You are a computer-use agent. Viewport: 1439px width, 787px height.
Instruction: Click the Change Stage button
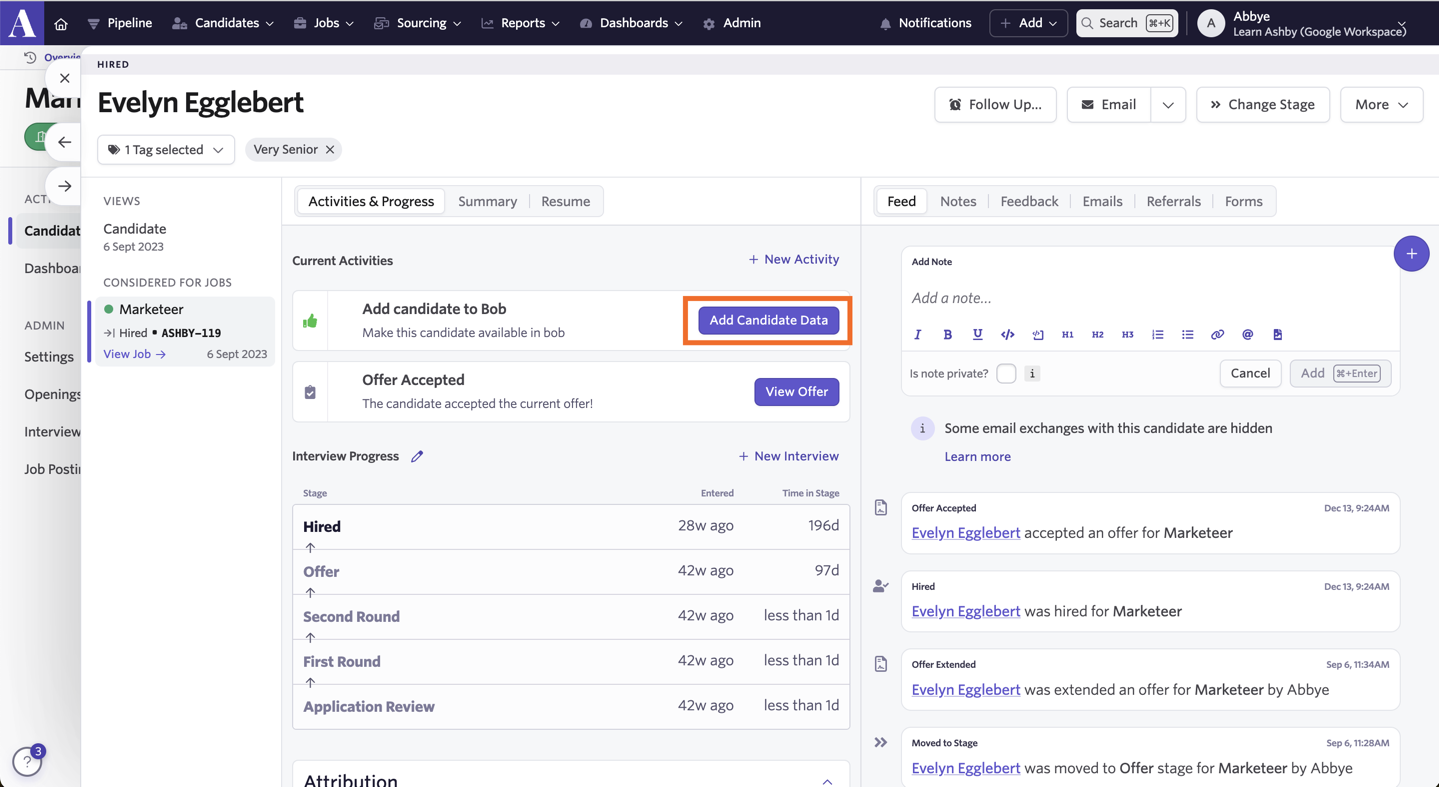tap(1263, 105)
